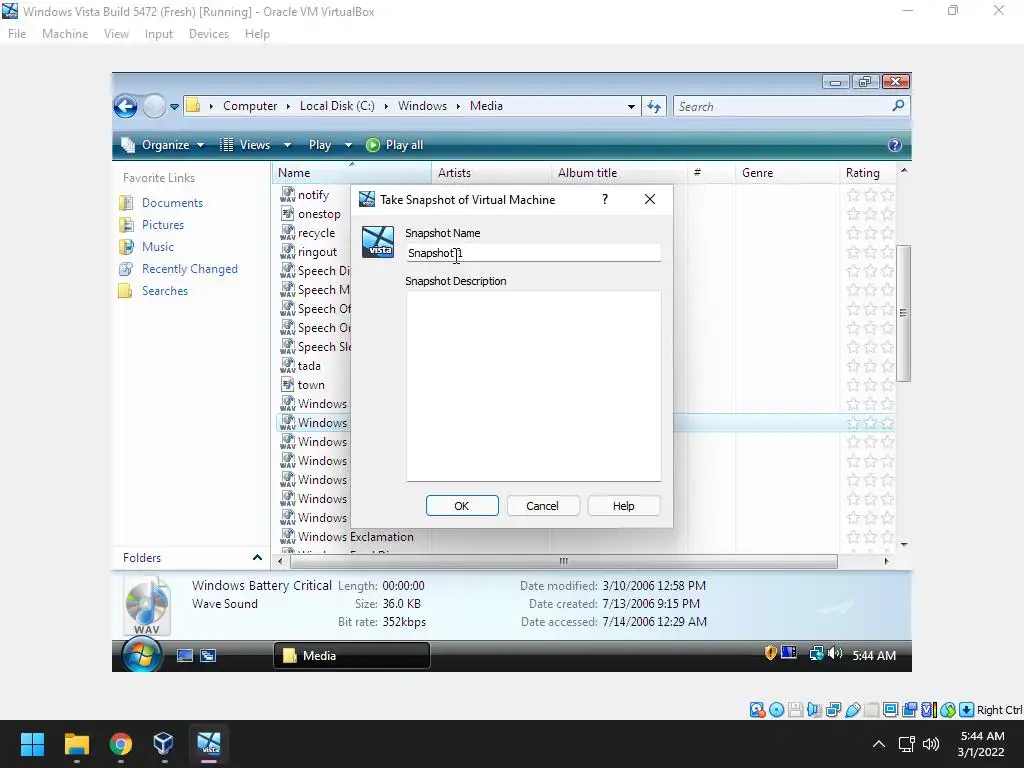The height and width of the screenshot is (768, 1024).
Task: Click Help button in snapshot dialog
Action: (x=624, y=506)
